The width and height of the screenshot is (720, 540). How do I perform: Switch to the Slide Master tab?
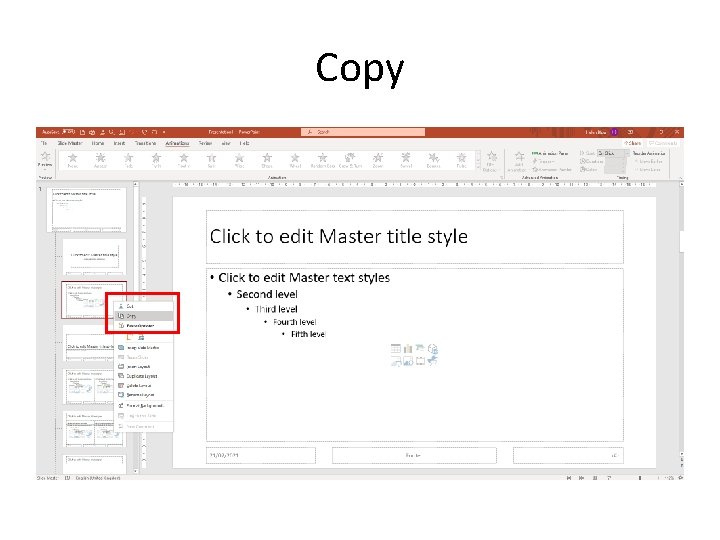click(x=70, y=143)
